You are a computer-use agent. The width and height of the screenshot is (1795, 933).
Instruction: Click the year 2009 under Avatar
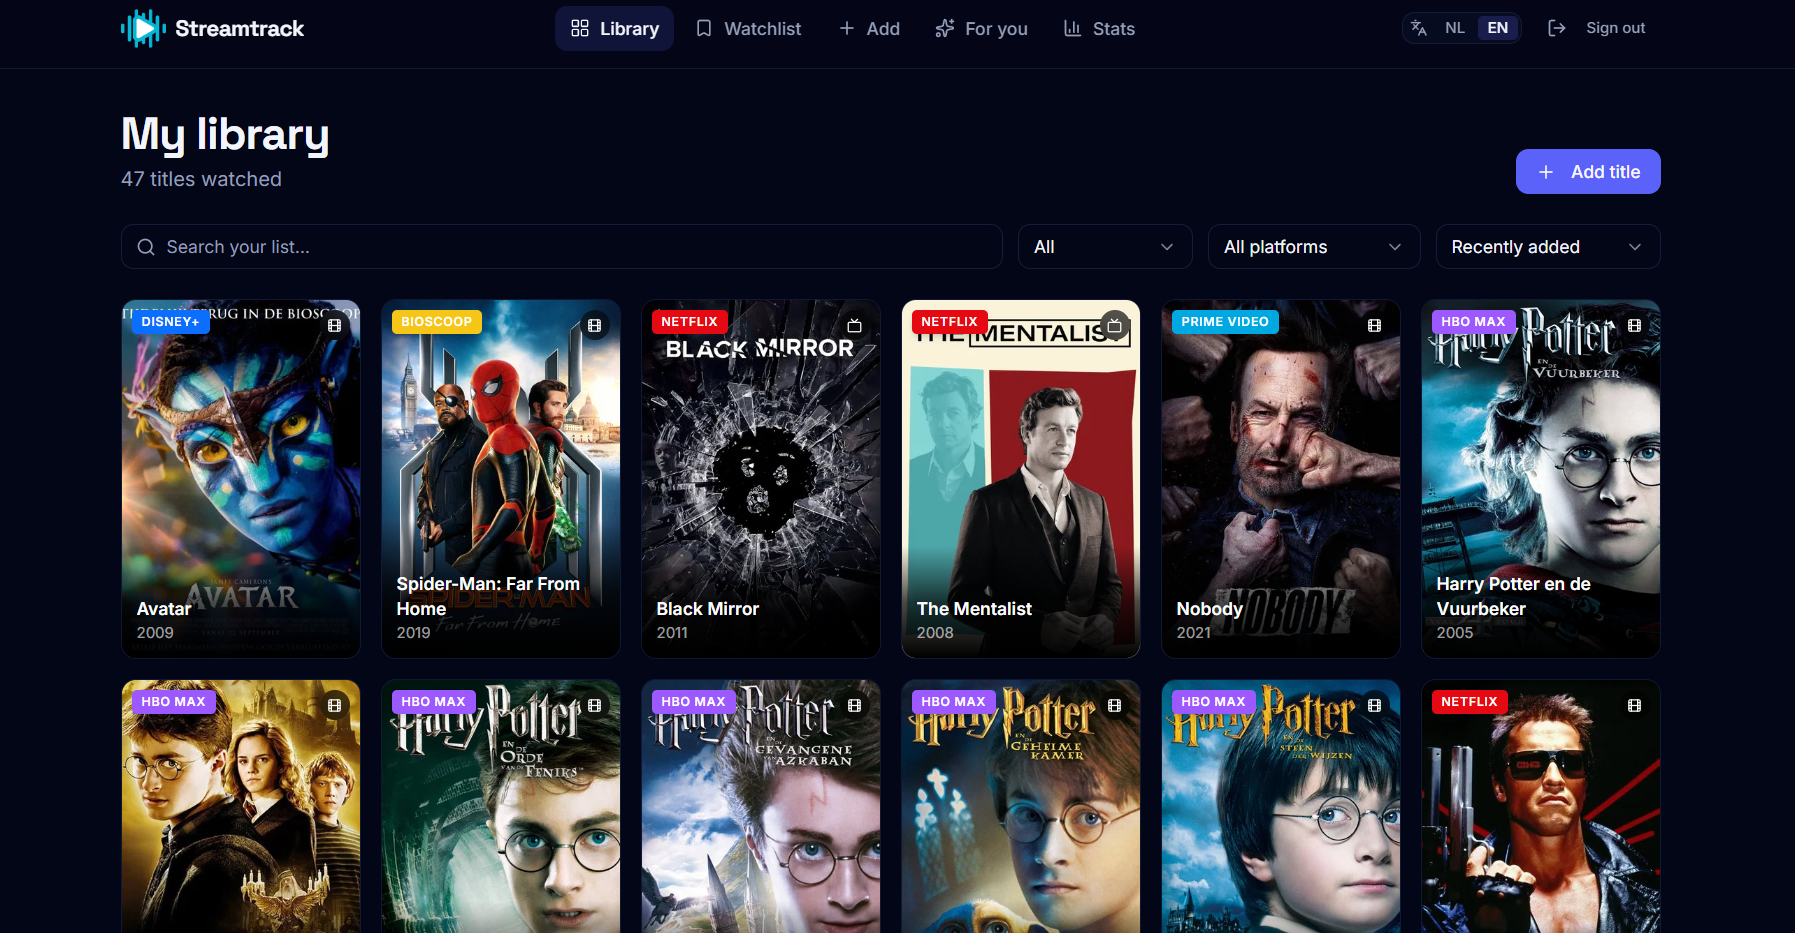click(155, 633)
